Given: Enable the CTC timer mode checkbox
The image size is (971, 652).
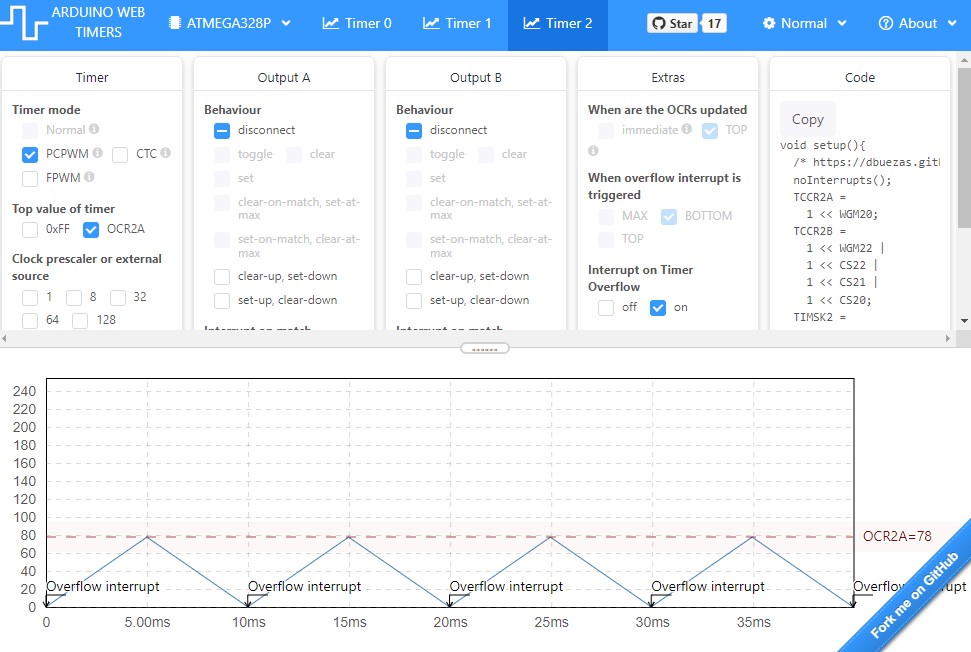Looking at the screenshot, I should coord(120,154).
